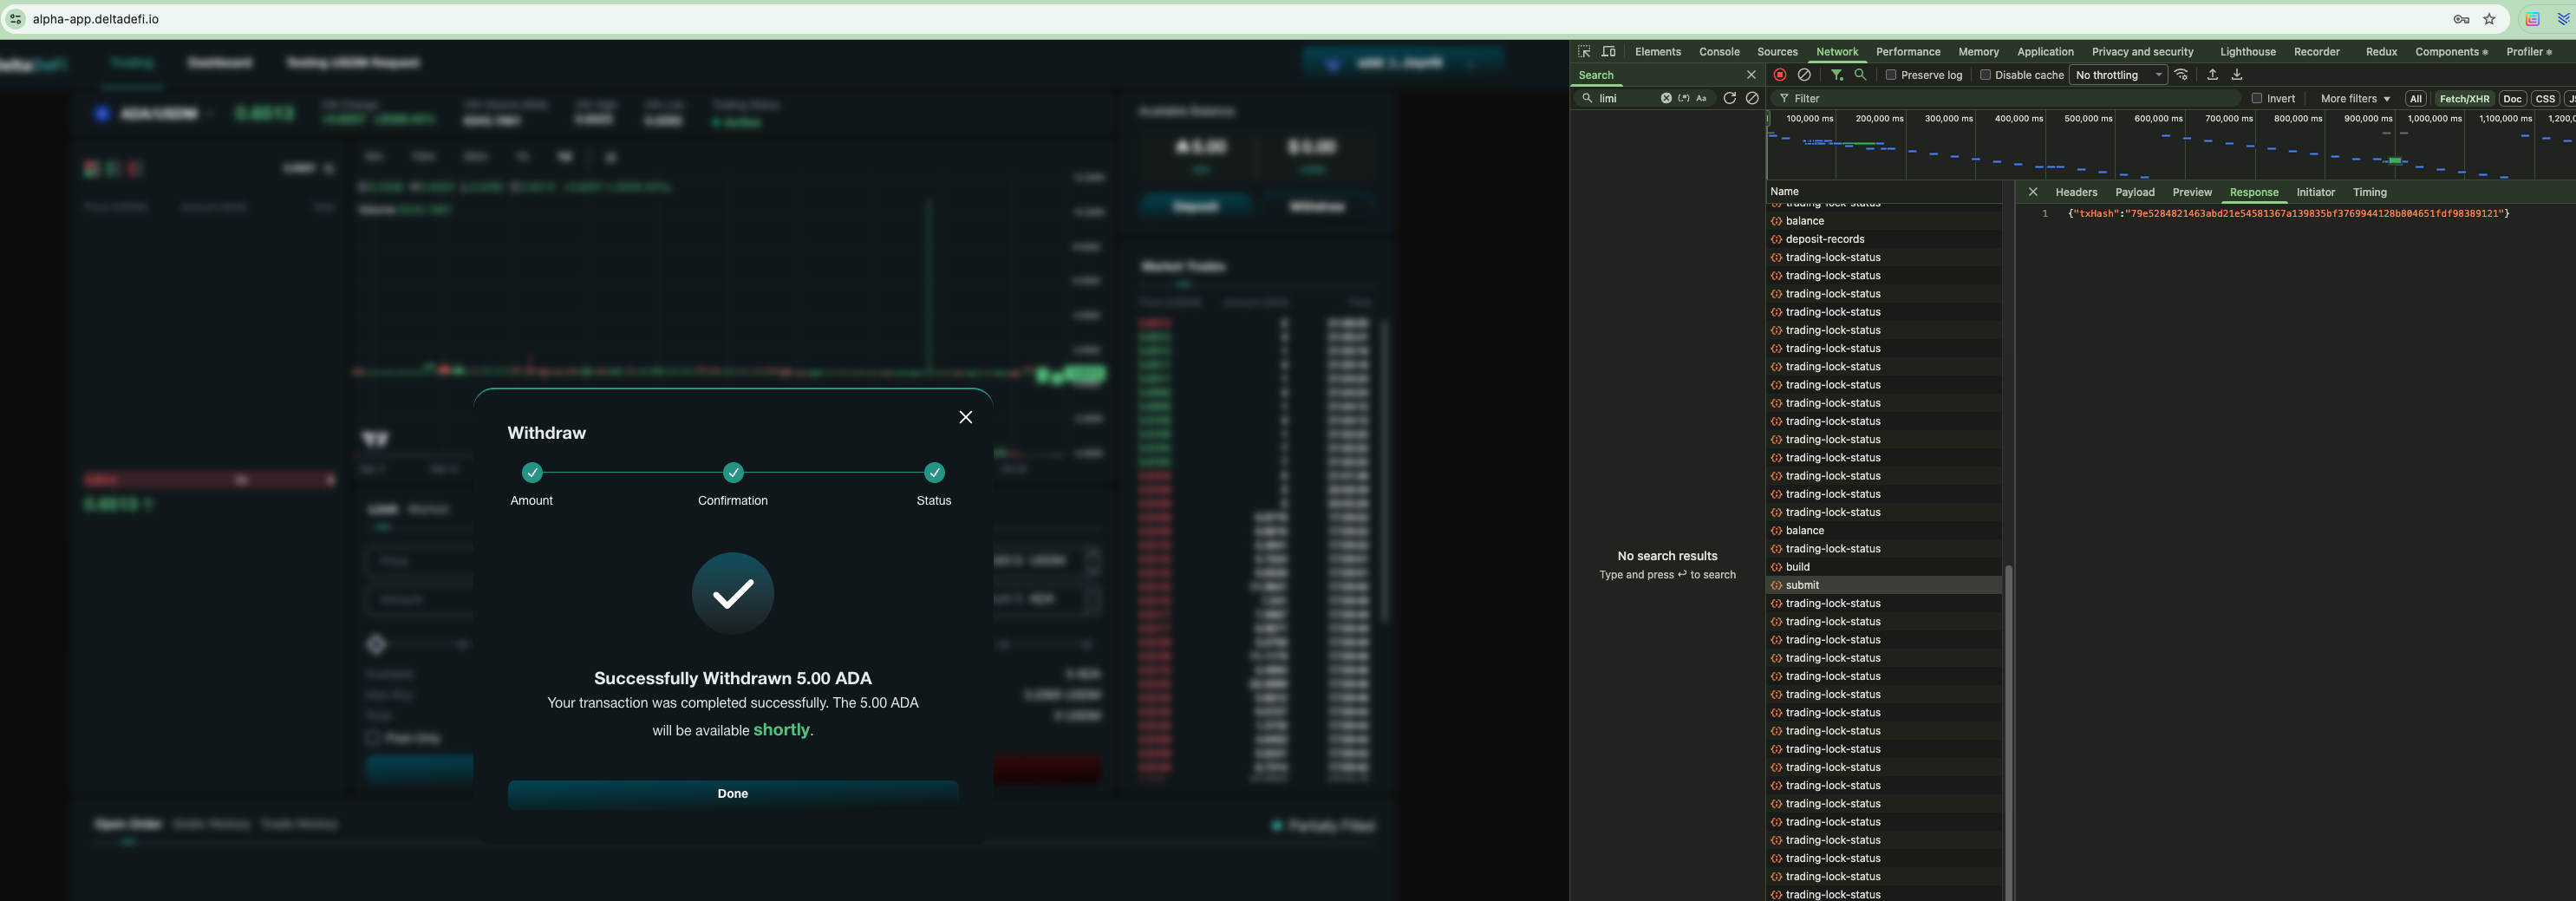Stop recording the network log
This screenshot has height=901, width=2576.
(1779, 75)
